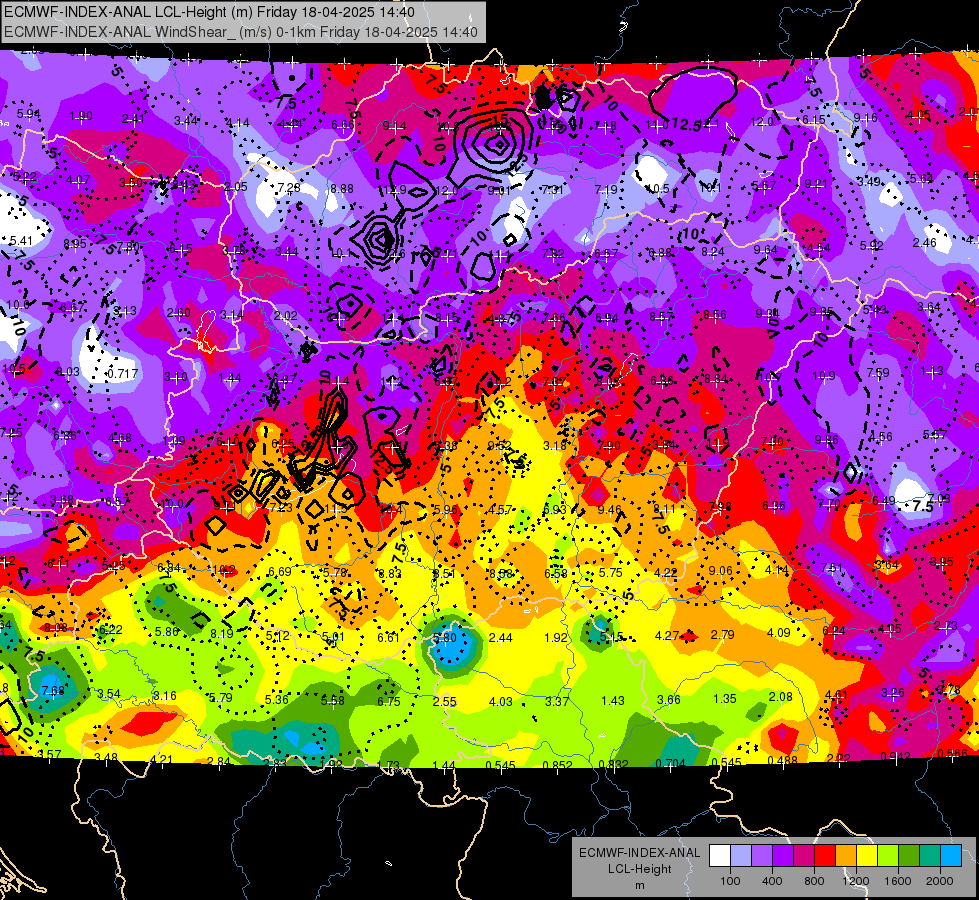
Task: Select the white legend swatch below 100
Action: (720, 855)
